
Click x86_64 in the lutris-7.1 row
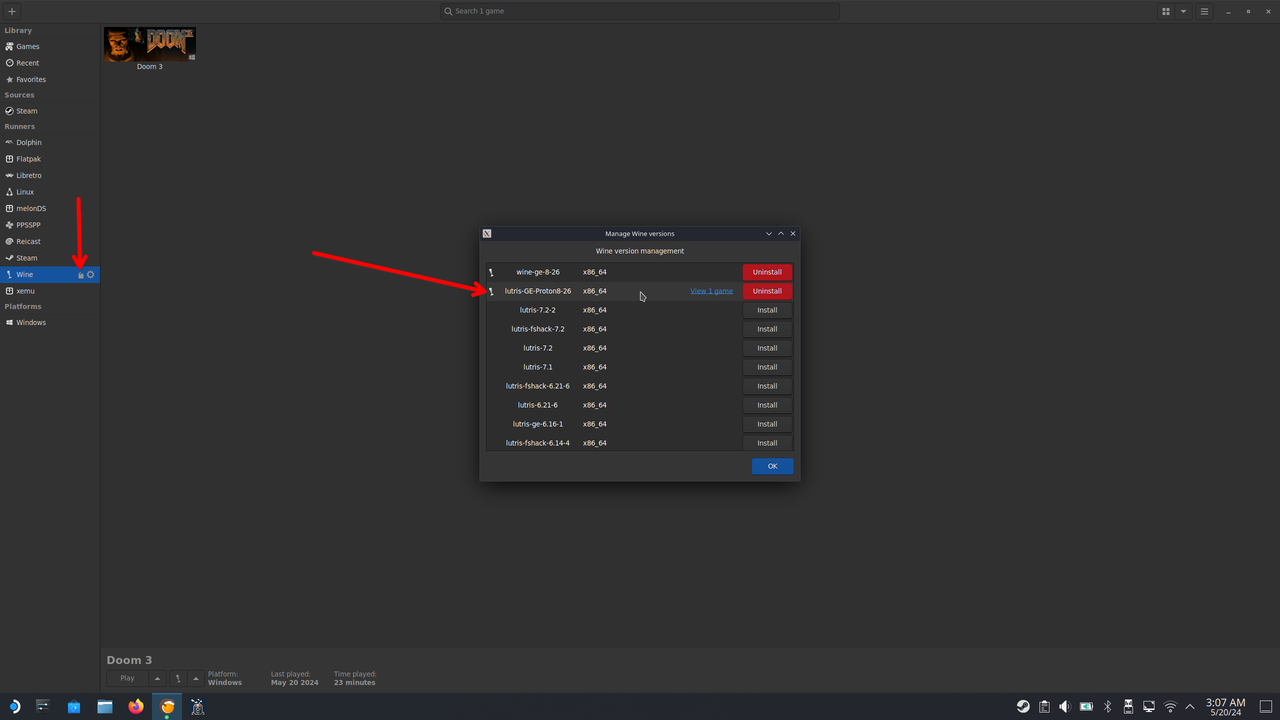click(595, 367)
